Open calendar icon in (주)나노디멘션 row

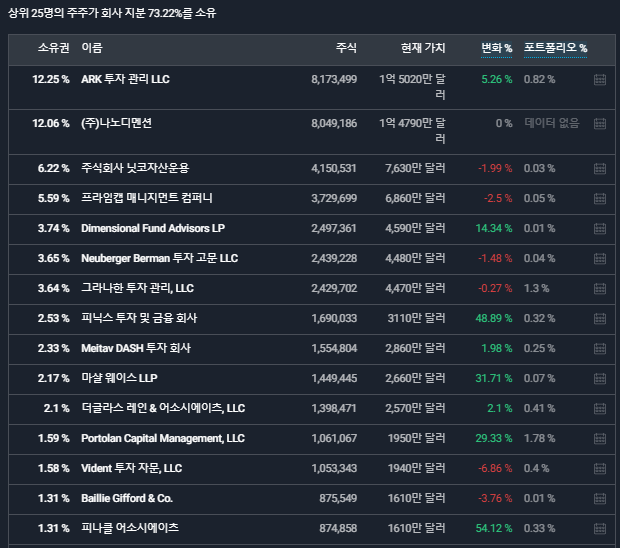[x=600, y=123]
